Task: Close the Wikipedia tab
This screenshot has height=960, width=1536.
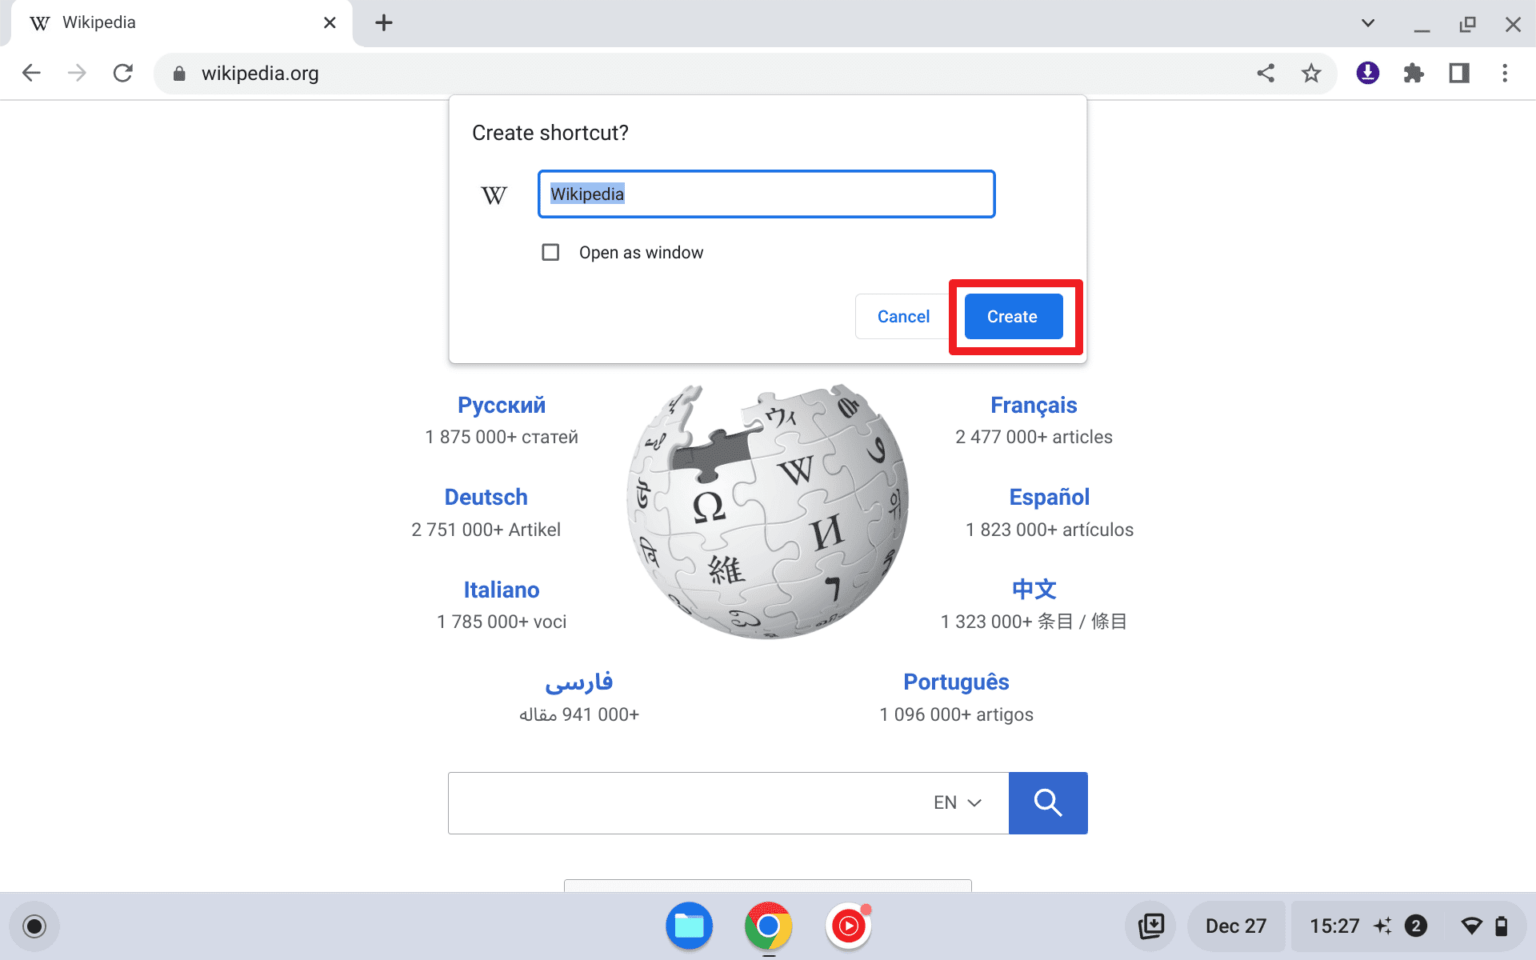Action: coord(330,23)
